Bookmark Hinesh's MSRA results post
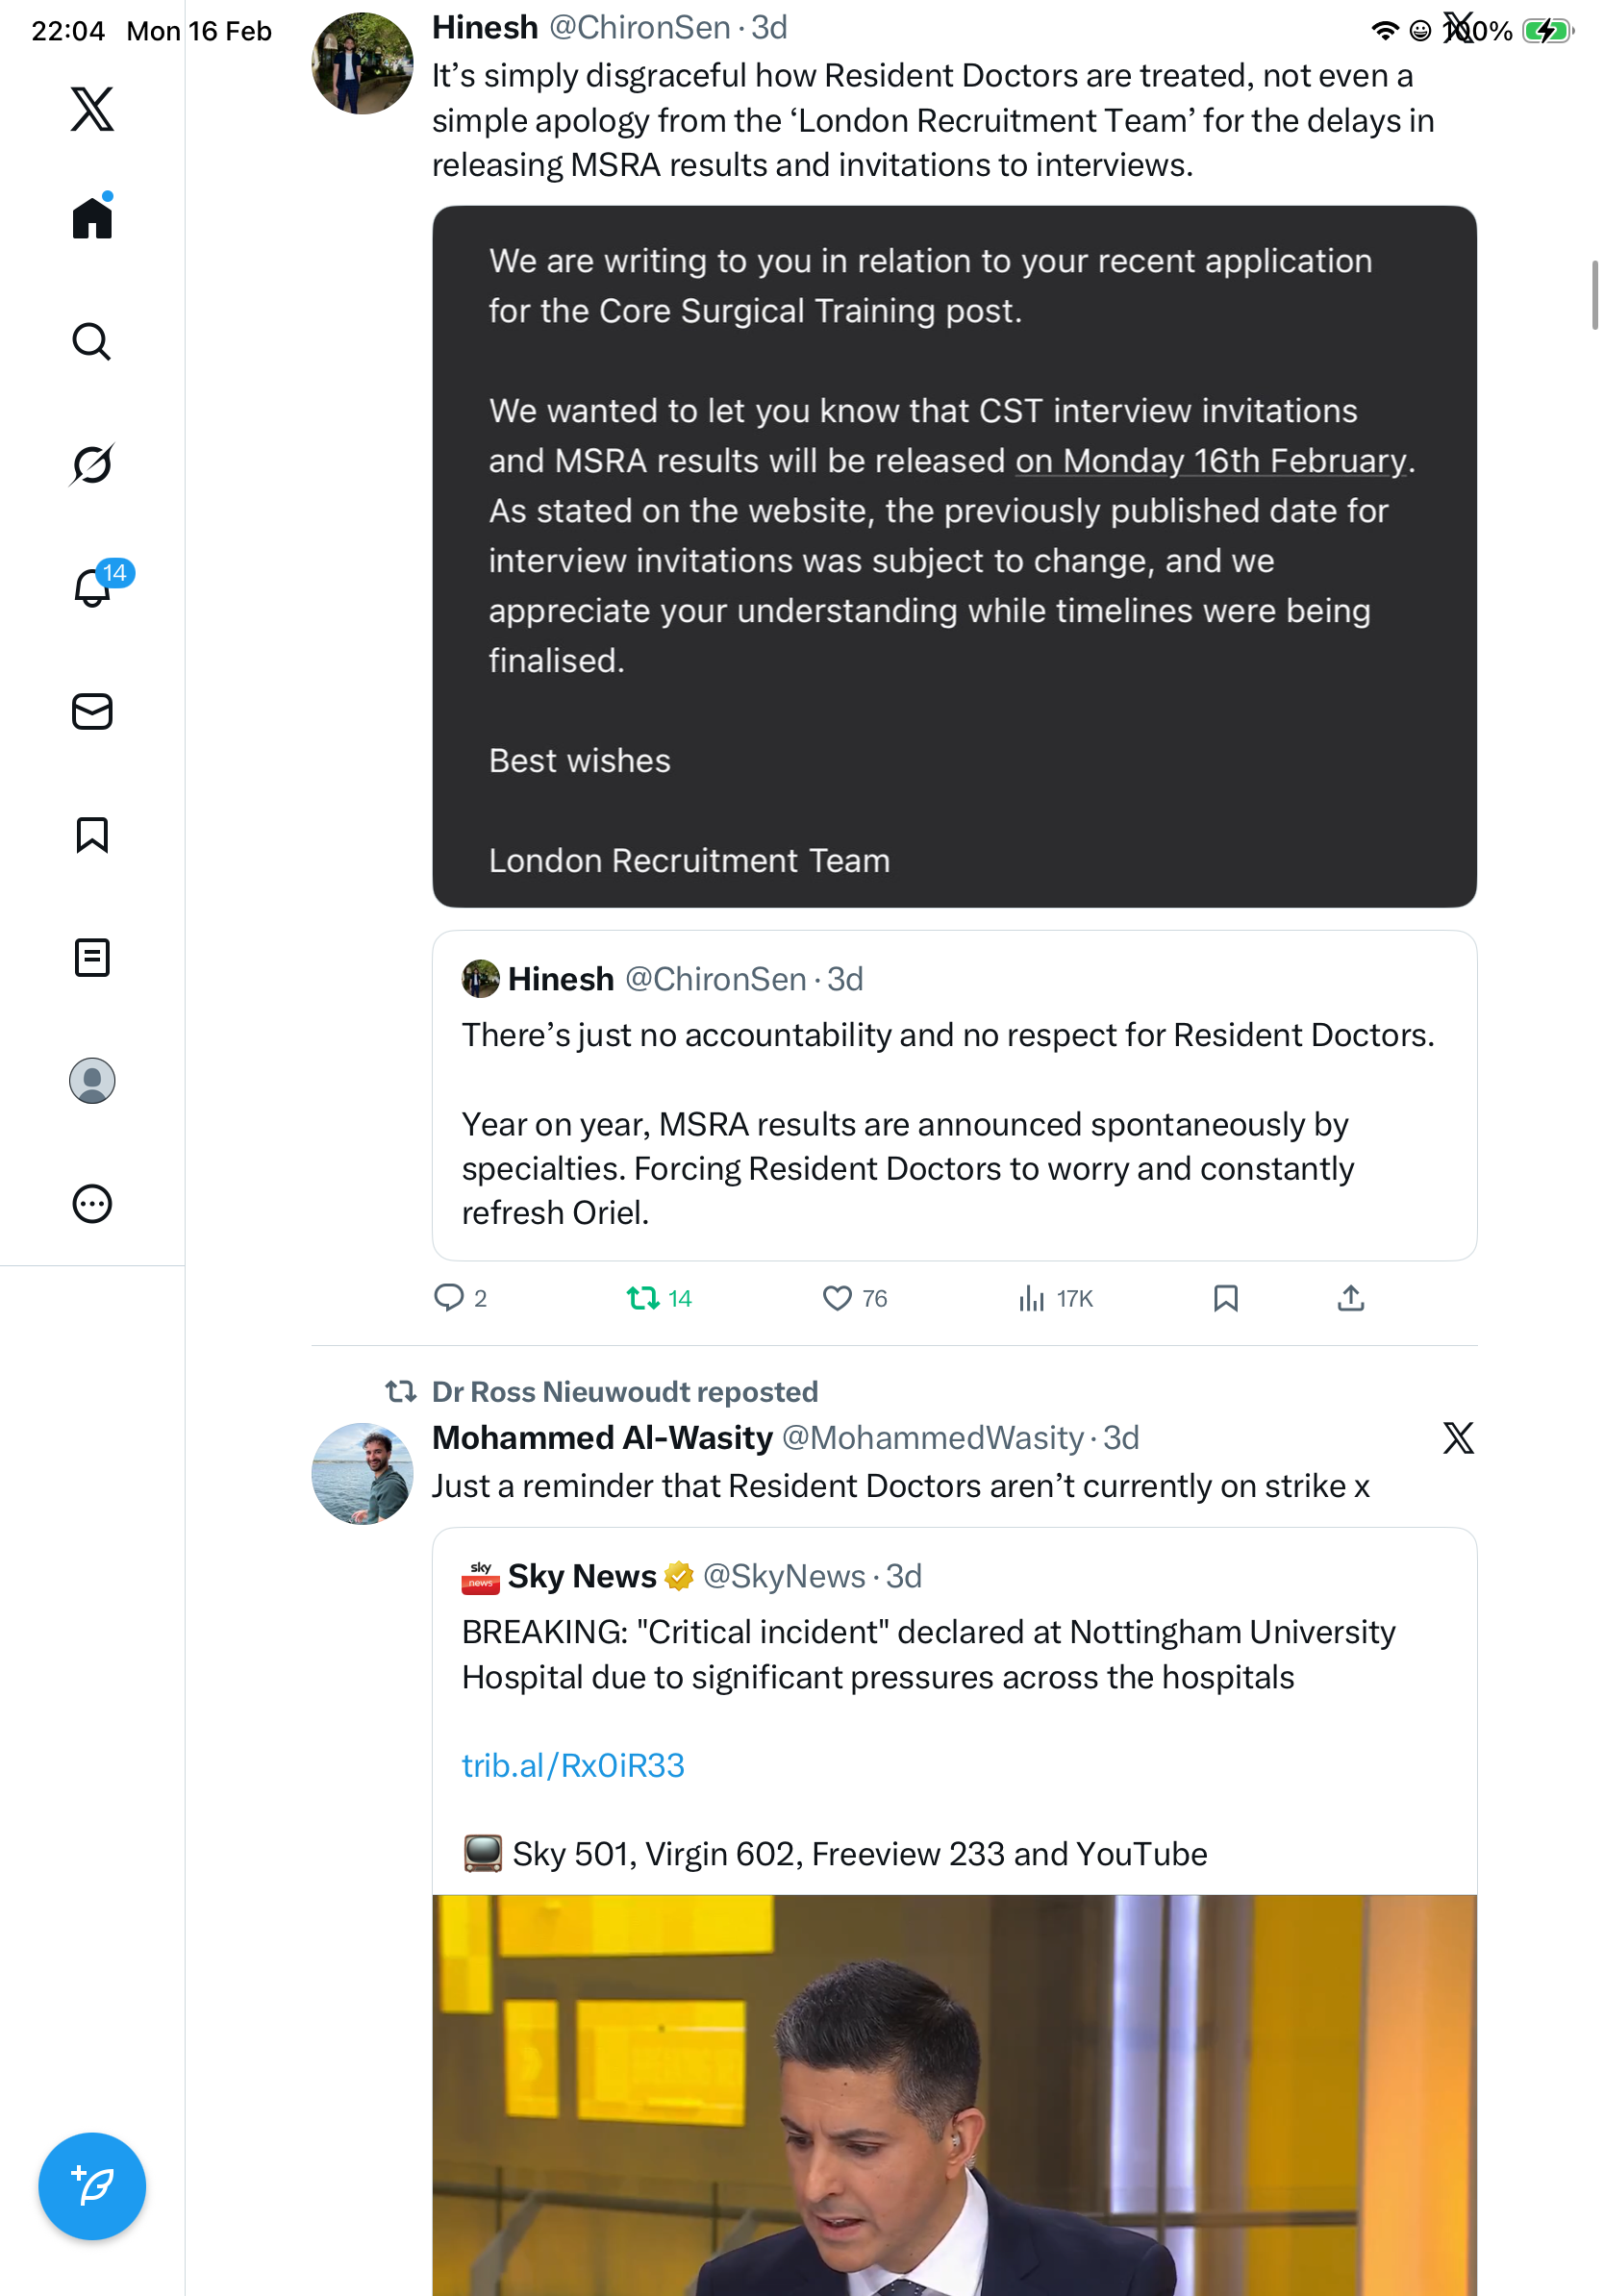 [x=1226, y=1298]
